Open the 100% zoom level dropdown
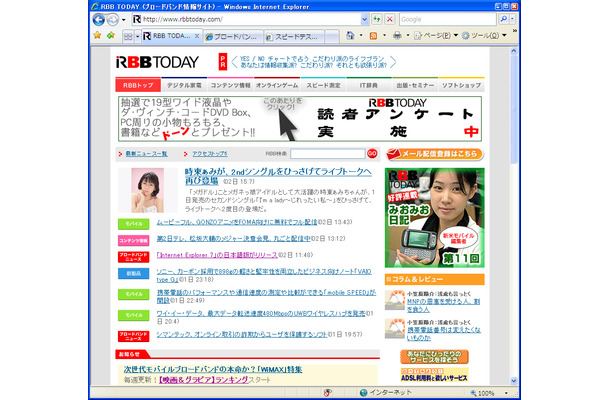Image resolution: width=610 pixels, height=400 pixels. 506,393
